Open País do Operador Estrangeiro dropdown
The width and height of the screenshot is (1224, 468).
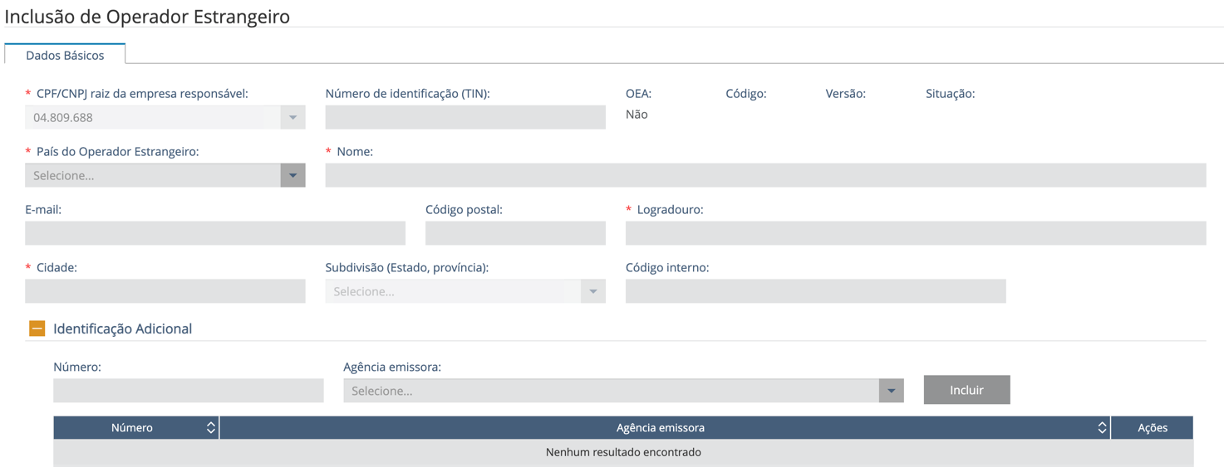pos(292,175)
